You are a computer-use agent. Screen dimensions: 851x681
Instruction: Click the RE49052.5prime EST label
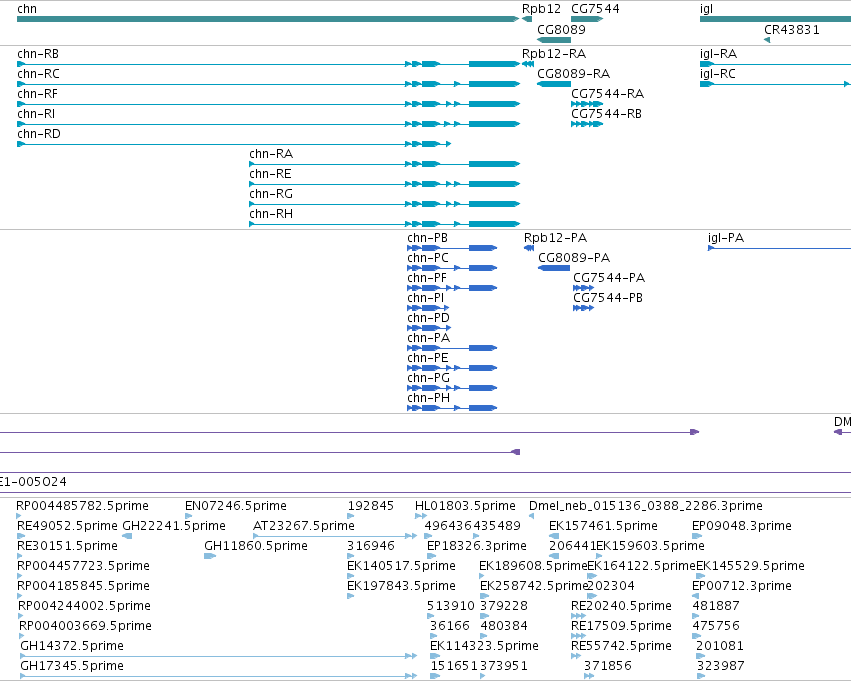tap(67, 526)
